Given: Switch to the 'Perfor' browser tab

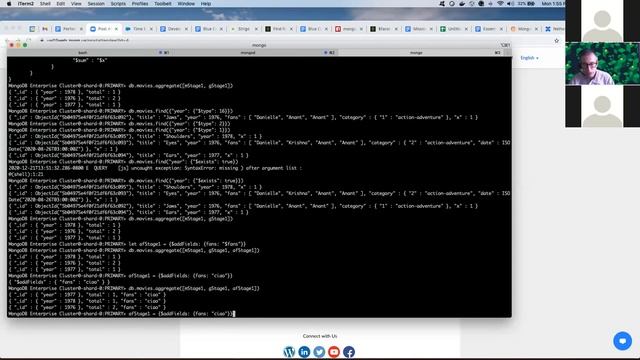Looking at the screenshot, I should tap(69, 29).
